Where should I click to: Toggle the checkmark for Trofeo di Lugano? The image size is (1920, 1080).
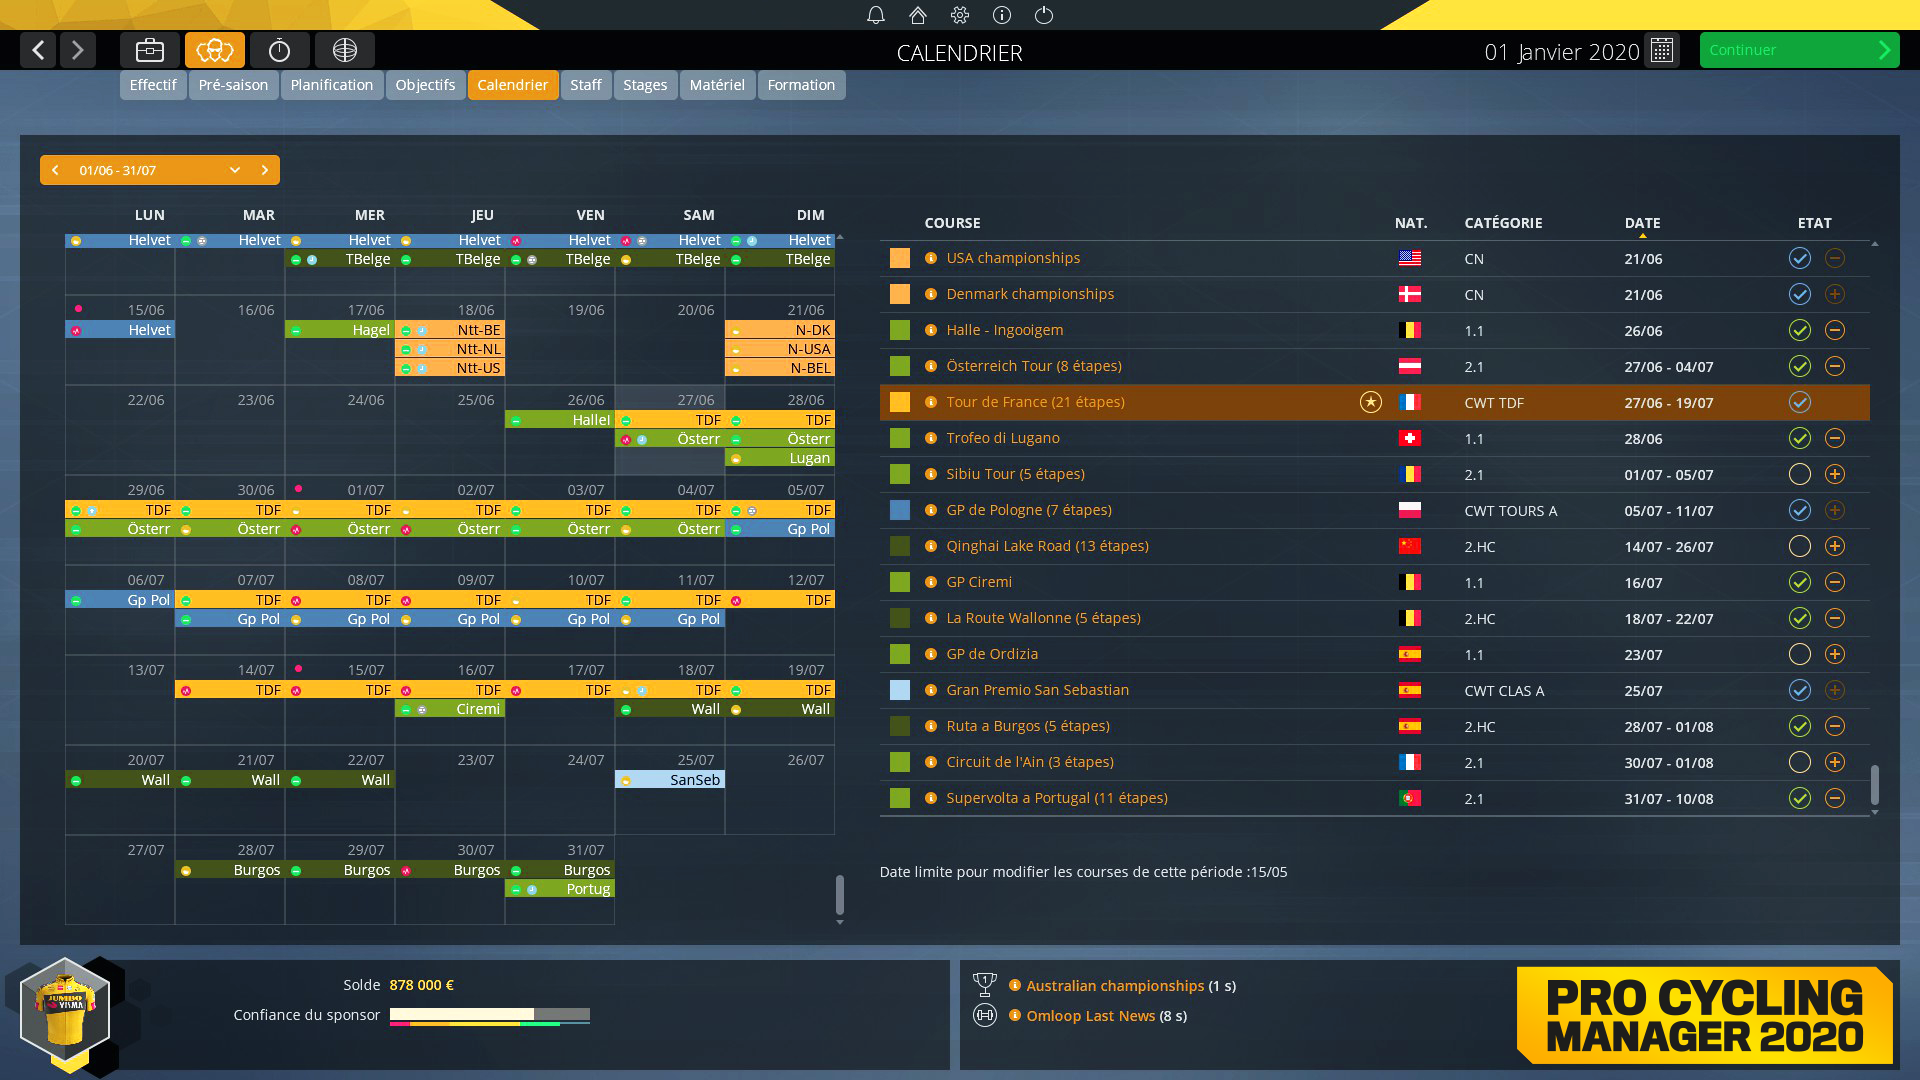click(x=1795, y=438)
